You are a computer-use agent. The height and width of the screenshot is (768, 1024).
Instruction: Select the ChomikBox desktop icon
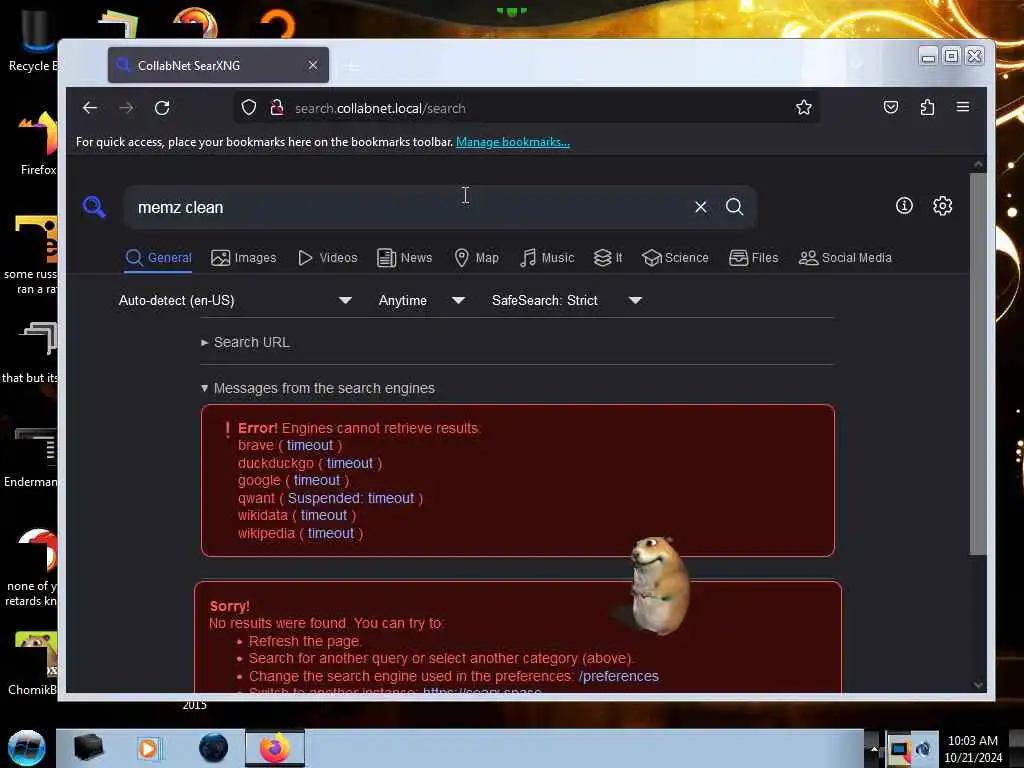(x=32, y=663)
